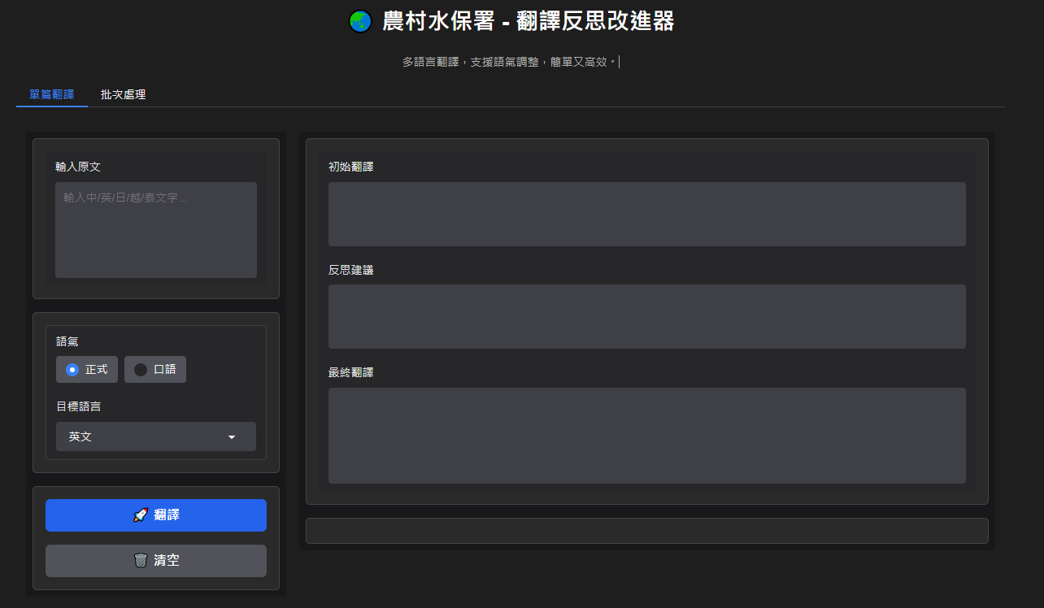The height and width of the screenshot is (608, 1044).
Task: Click in the 最終翻譯 output box
Action: 647,436
